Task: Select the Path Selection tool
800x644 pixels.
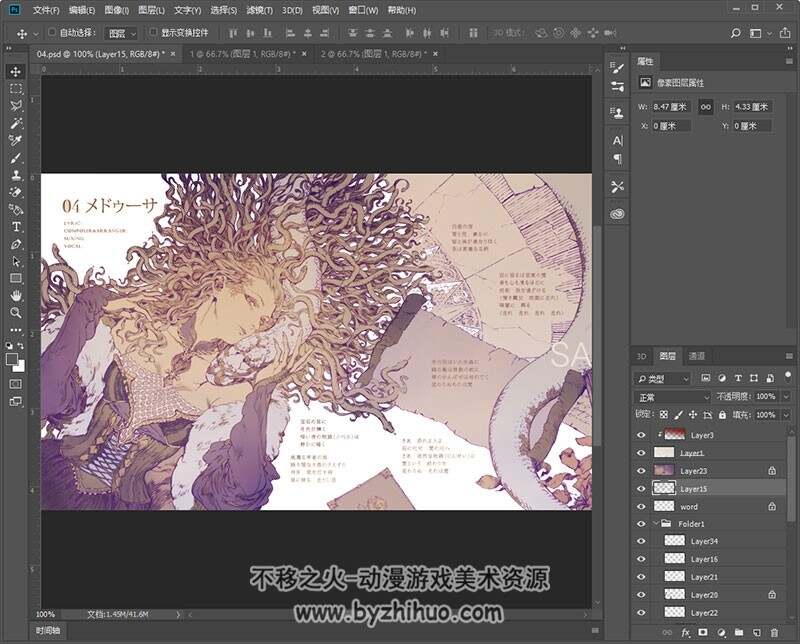Action: click(16, 261)
